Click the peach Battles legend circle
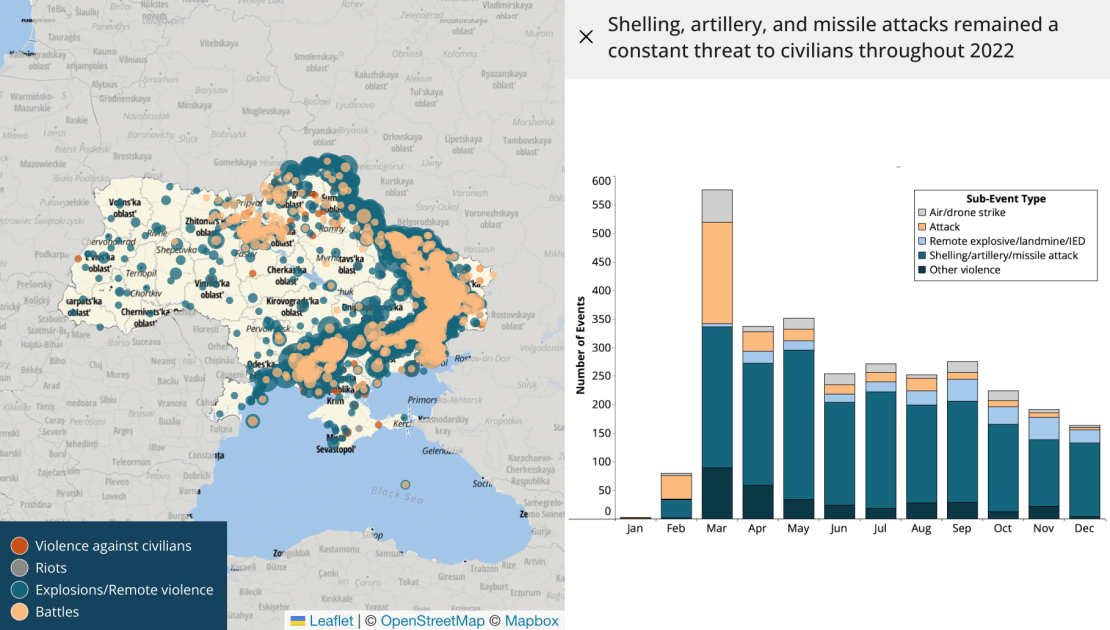Image resolution: width=1110 pixels, height=630 pixels. click(19, 612)
